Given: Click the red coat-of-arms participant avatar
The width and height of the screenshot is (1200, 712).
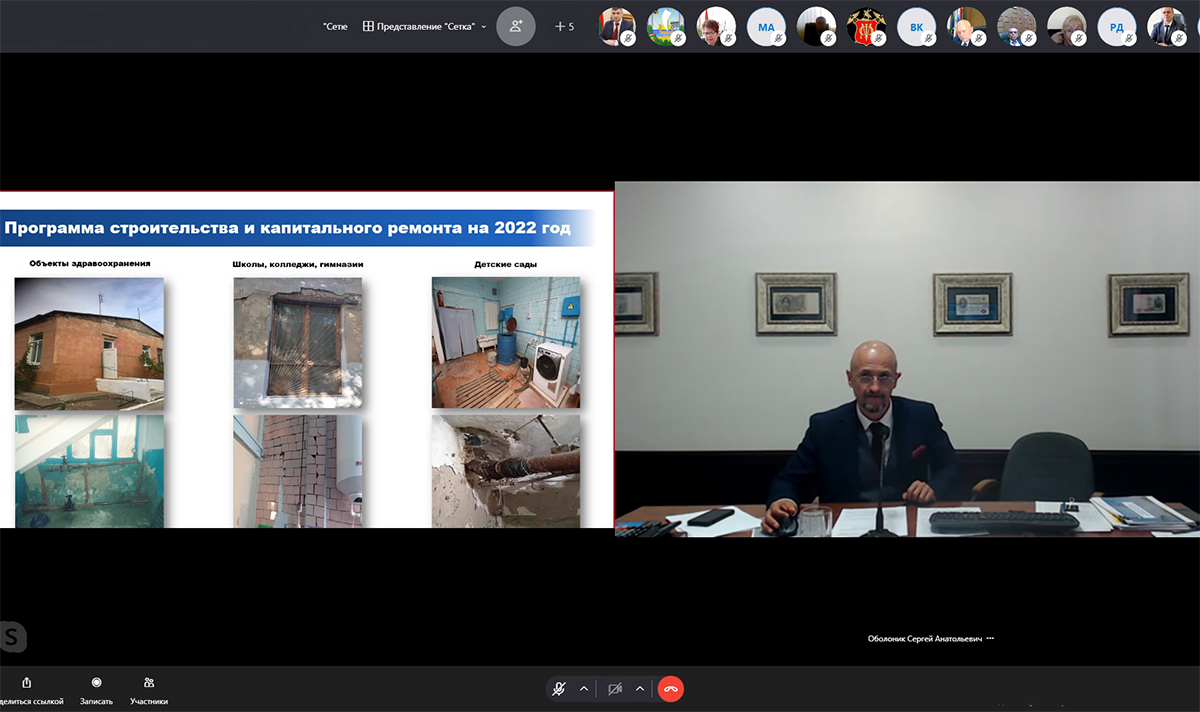Looking at the screenshot, I should 866,27.
